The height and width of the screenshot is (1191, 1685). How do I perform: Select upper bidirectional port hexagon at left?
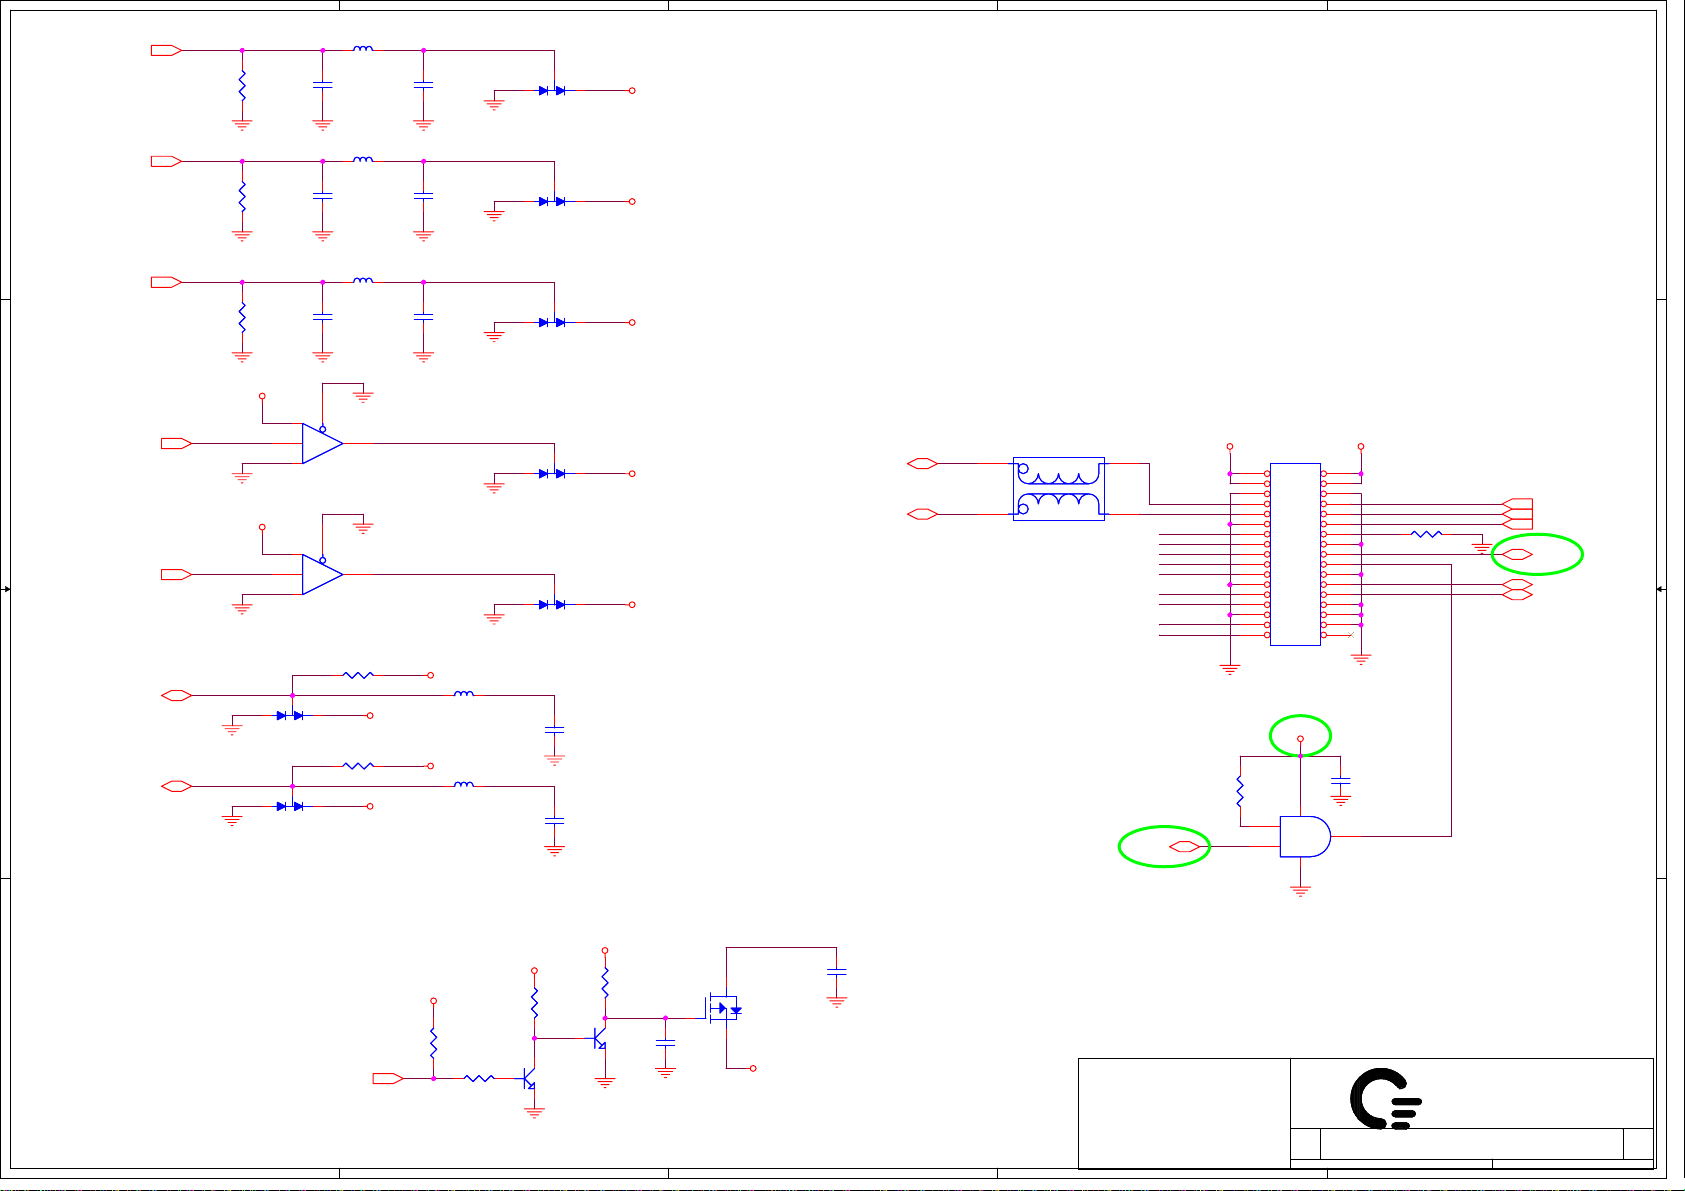point(176,695)
